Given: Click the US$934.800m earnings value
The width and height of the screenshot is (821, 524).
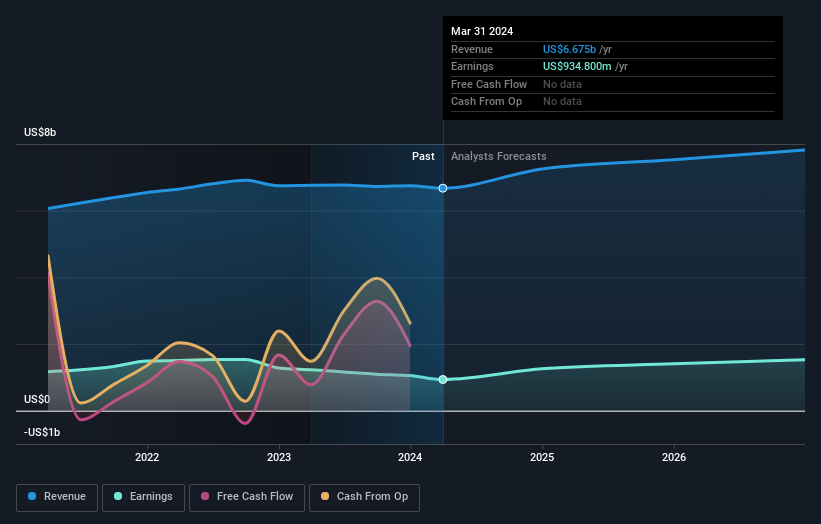Looking at the screenshot, I should (x=577, y=66).
